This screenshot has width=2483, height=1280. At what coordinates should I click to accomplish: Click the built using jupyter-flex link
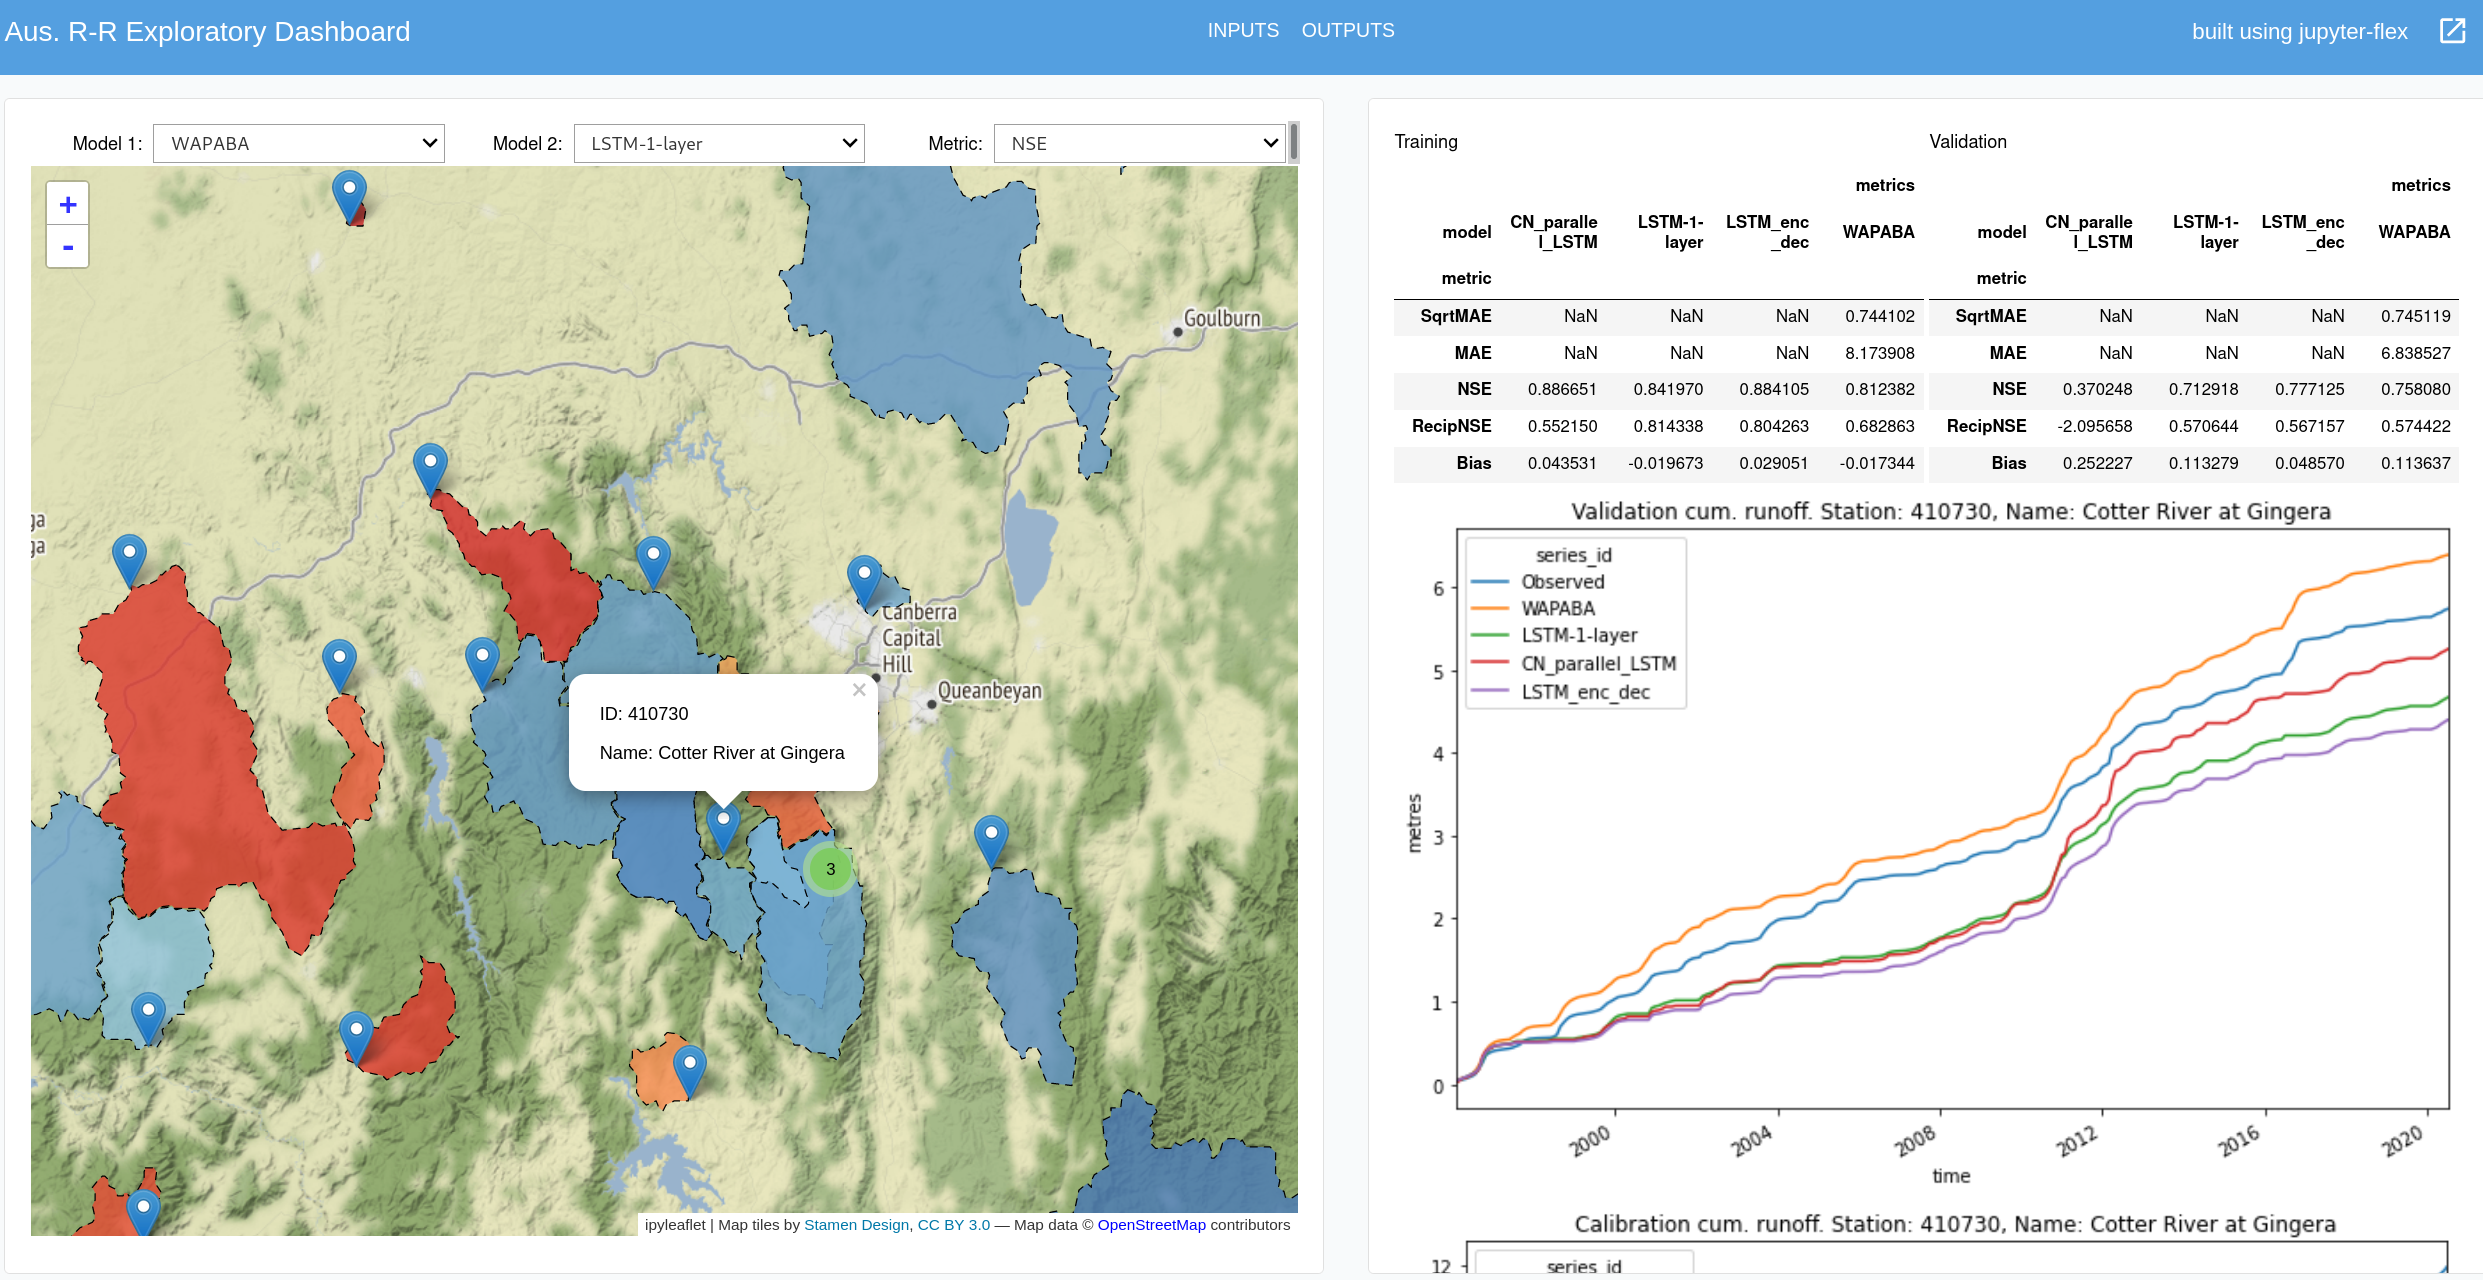(2299, 32)
